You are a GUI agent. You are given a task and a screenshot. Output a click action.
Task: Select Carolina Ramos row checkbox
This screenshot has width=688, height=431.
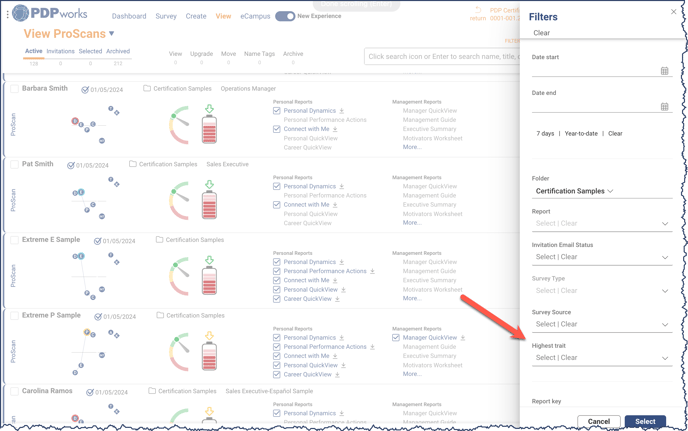[14, 391]
